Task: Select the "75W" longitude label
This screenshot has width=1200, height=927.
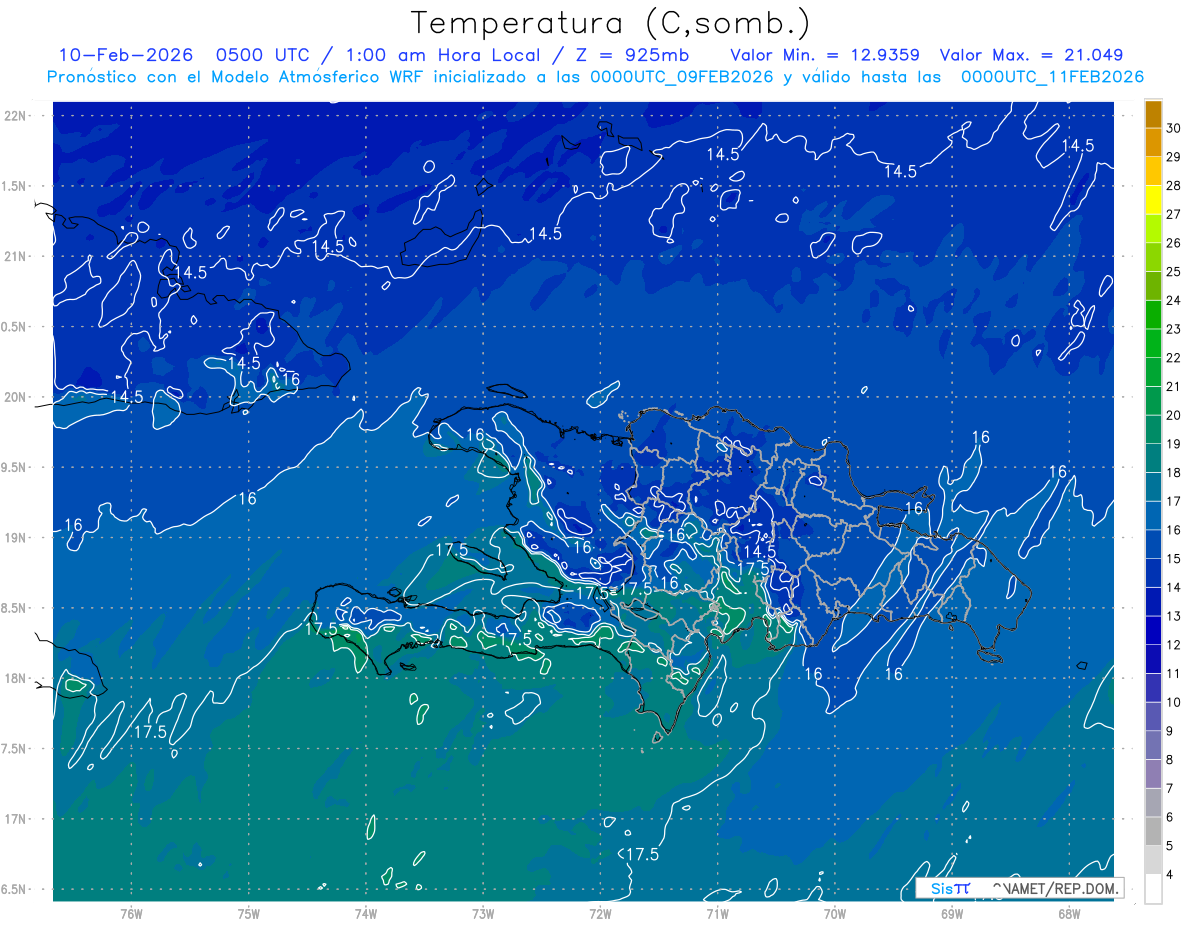Action: 249,914
